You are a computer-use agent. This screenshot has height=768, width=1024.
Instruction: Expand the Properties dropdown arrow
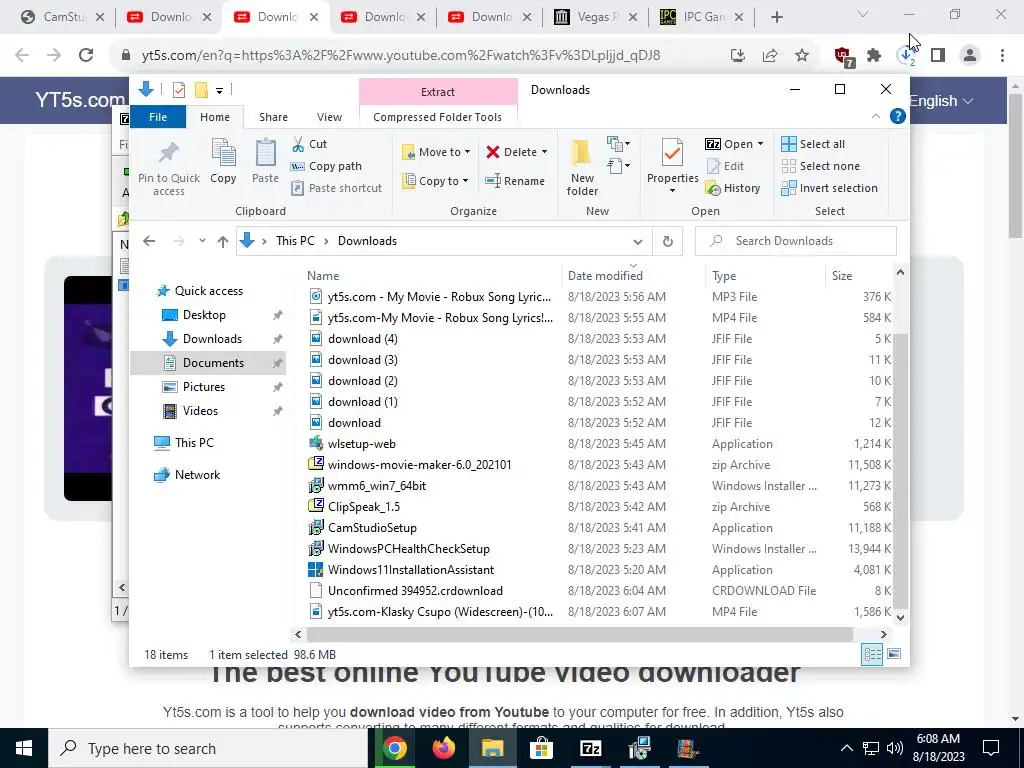coord(672,191)
